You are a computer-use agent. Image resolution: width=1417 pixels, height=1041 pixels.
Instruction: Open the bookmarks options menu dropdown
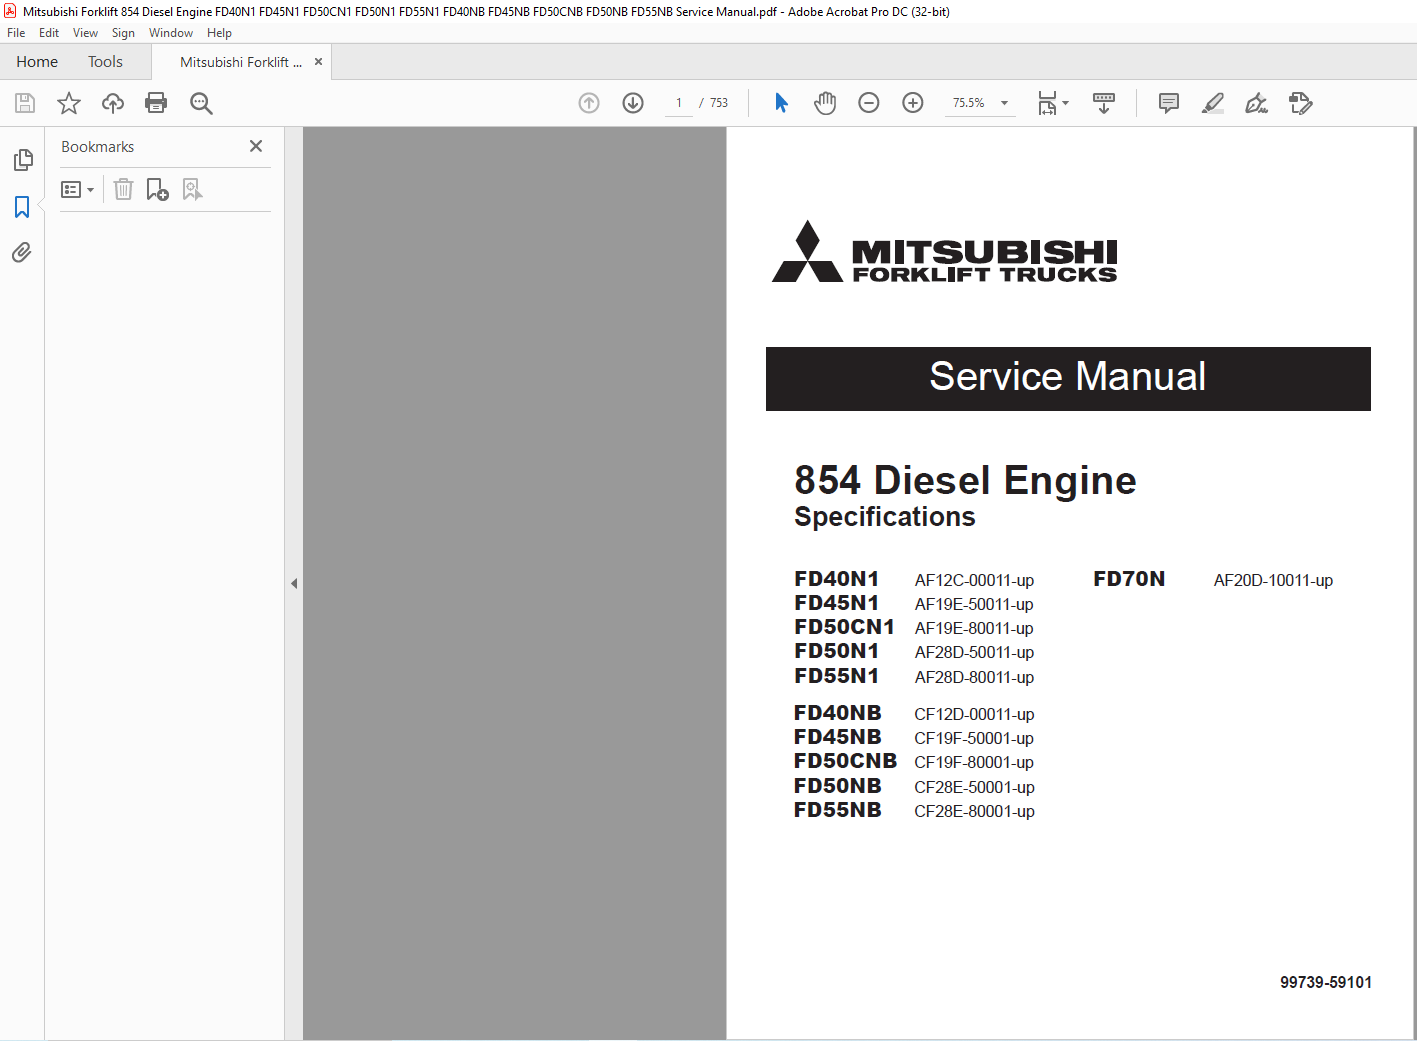77,189
